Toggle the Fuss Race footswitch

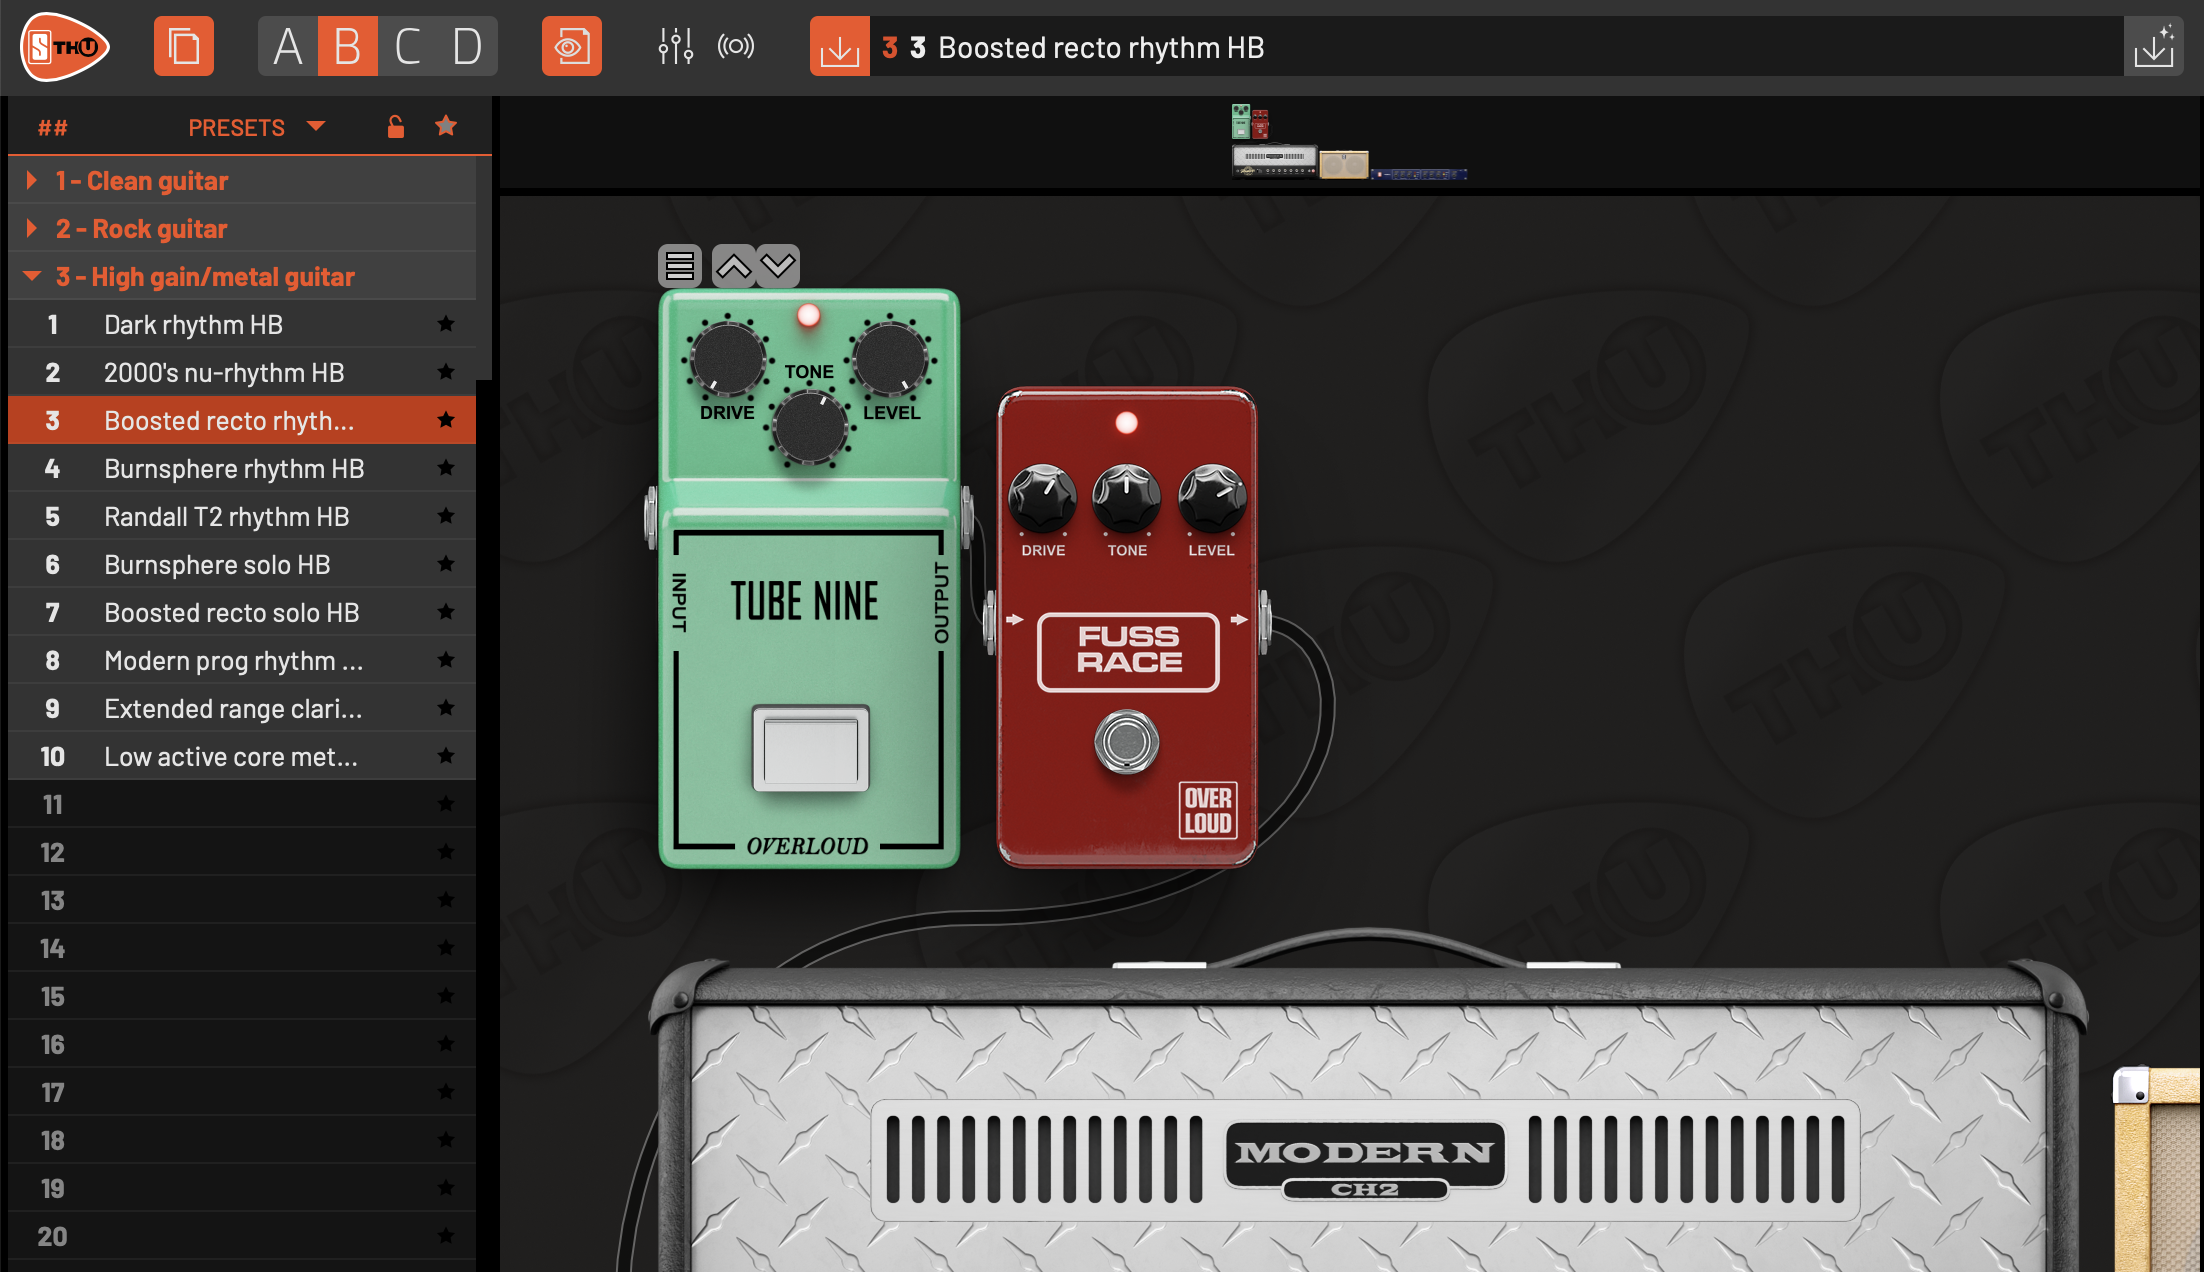click(x=1127, y=742)
